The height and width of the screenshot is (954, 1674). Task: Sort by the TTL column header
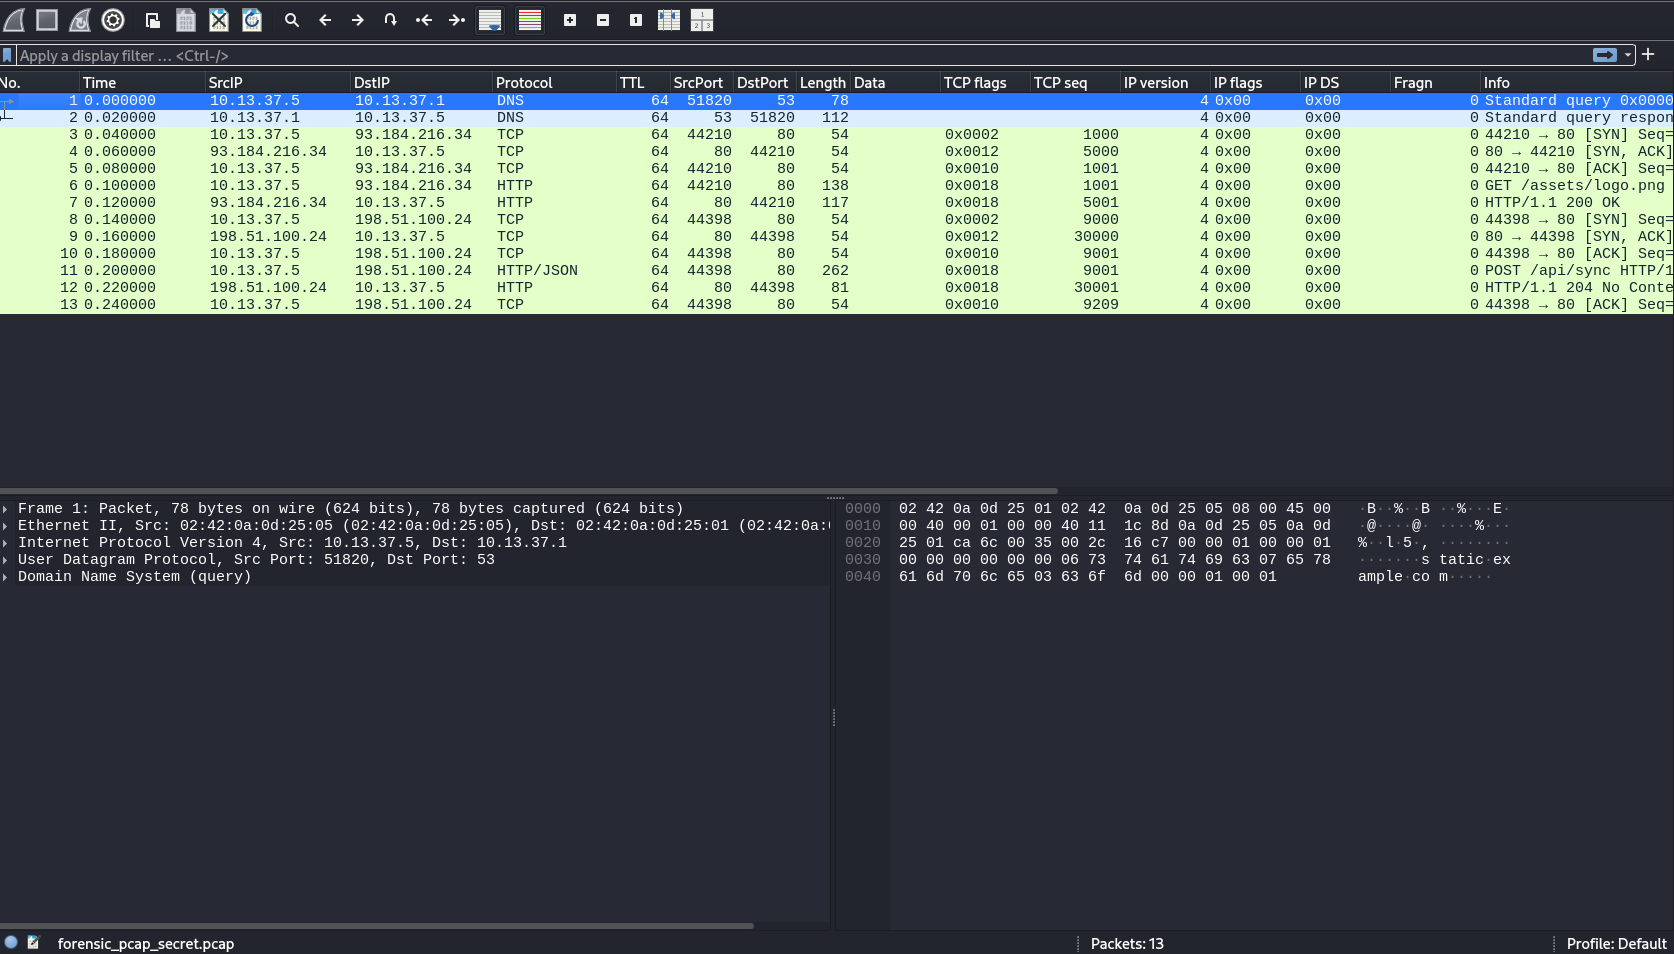[643, 83]
